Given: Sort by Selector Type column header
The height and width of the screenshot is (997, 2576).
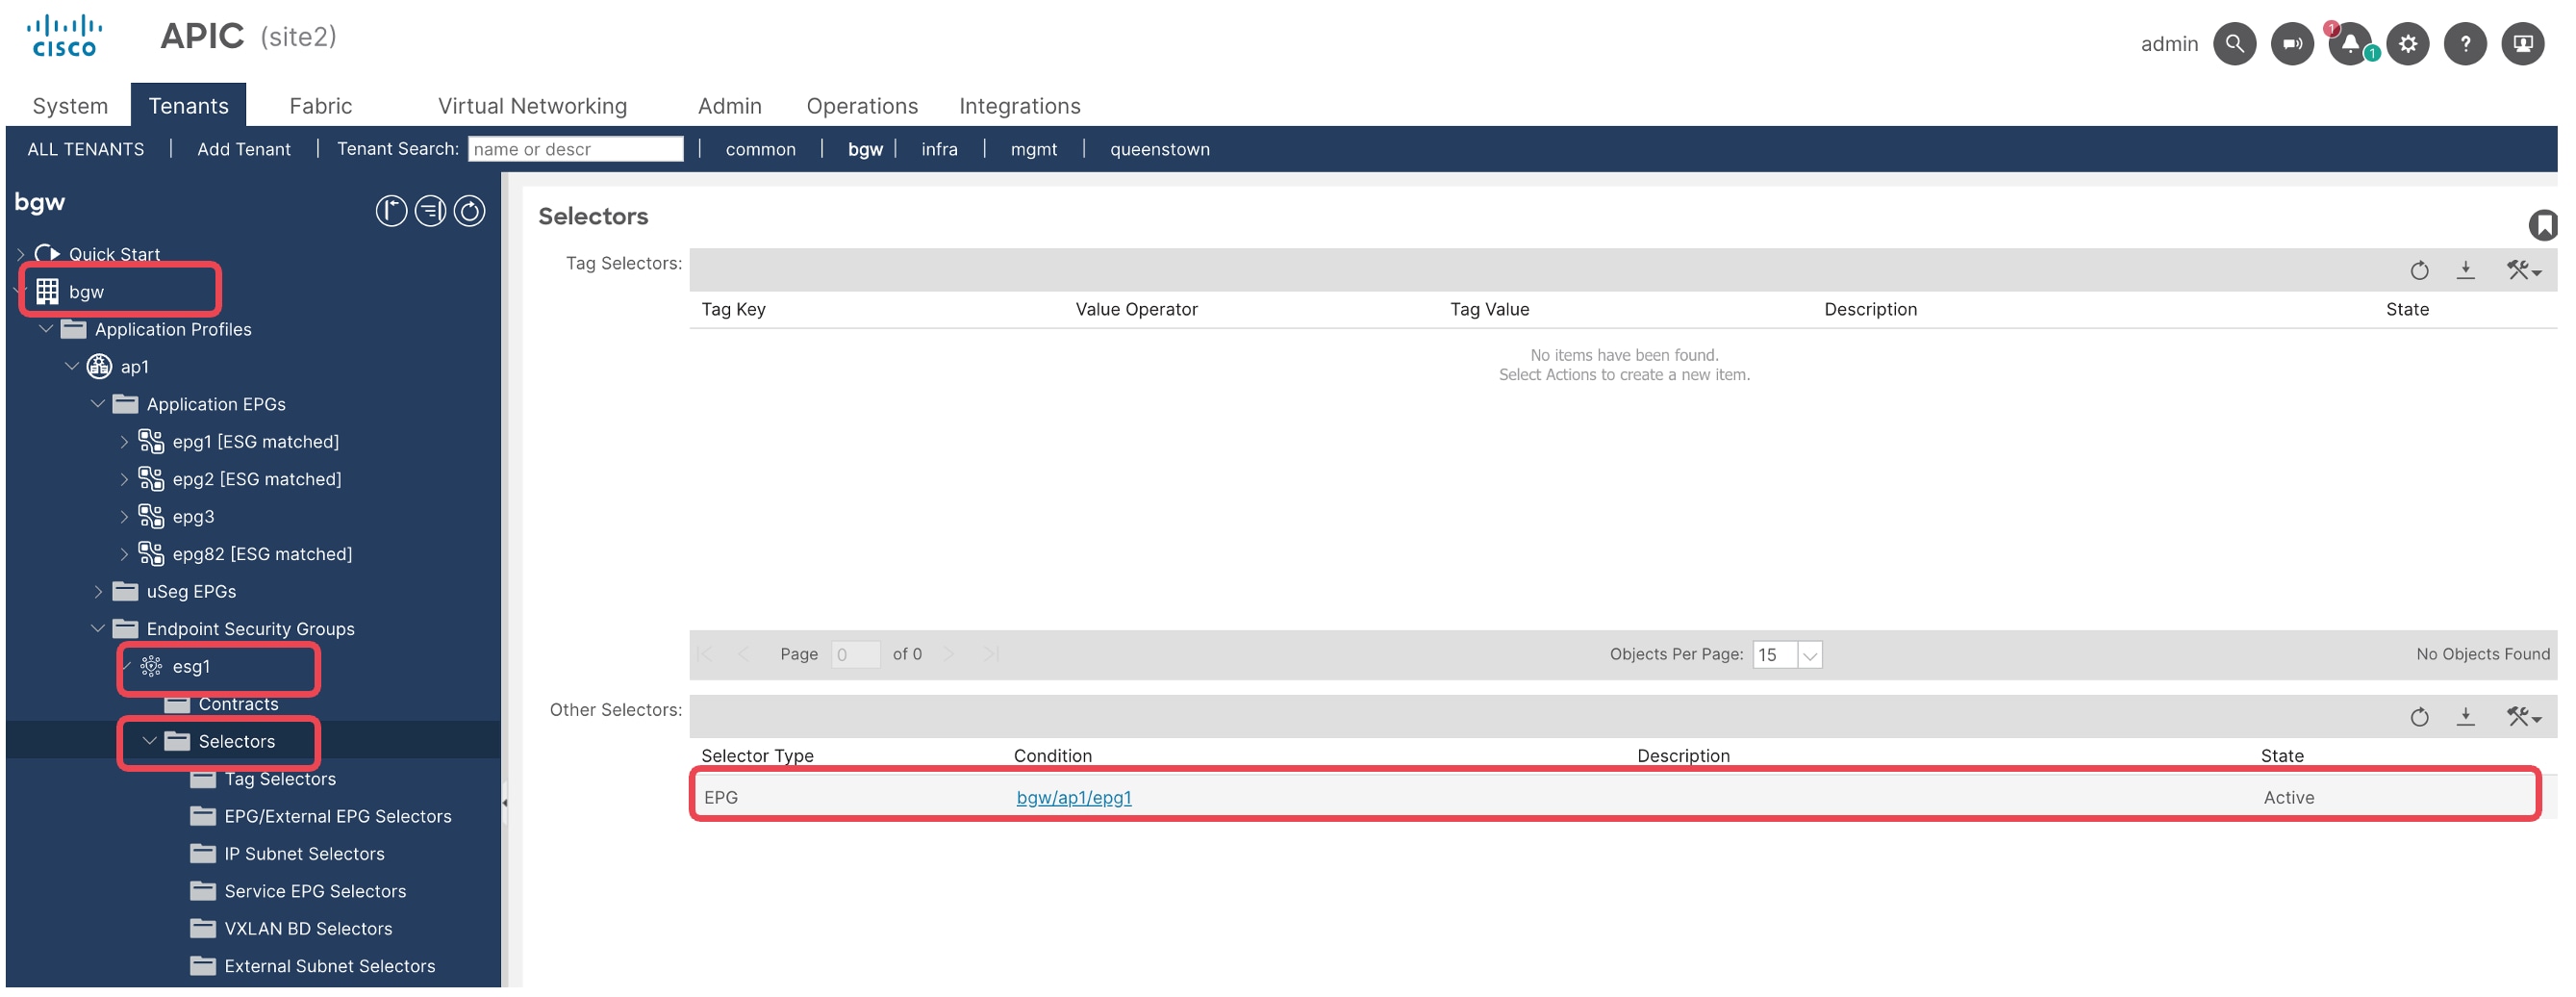Looking at the screenshot, I should coord(757,756).
